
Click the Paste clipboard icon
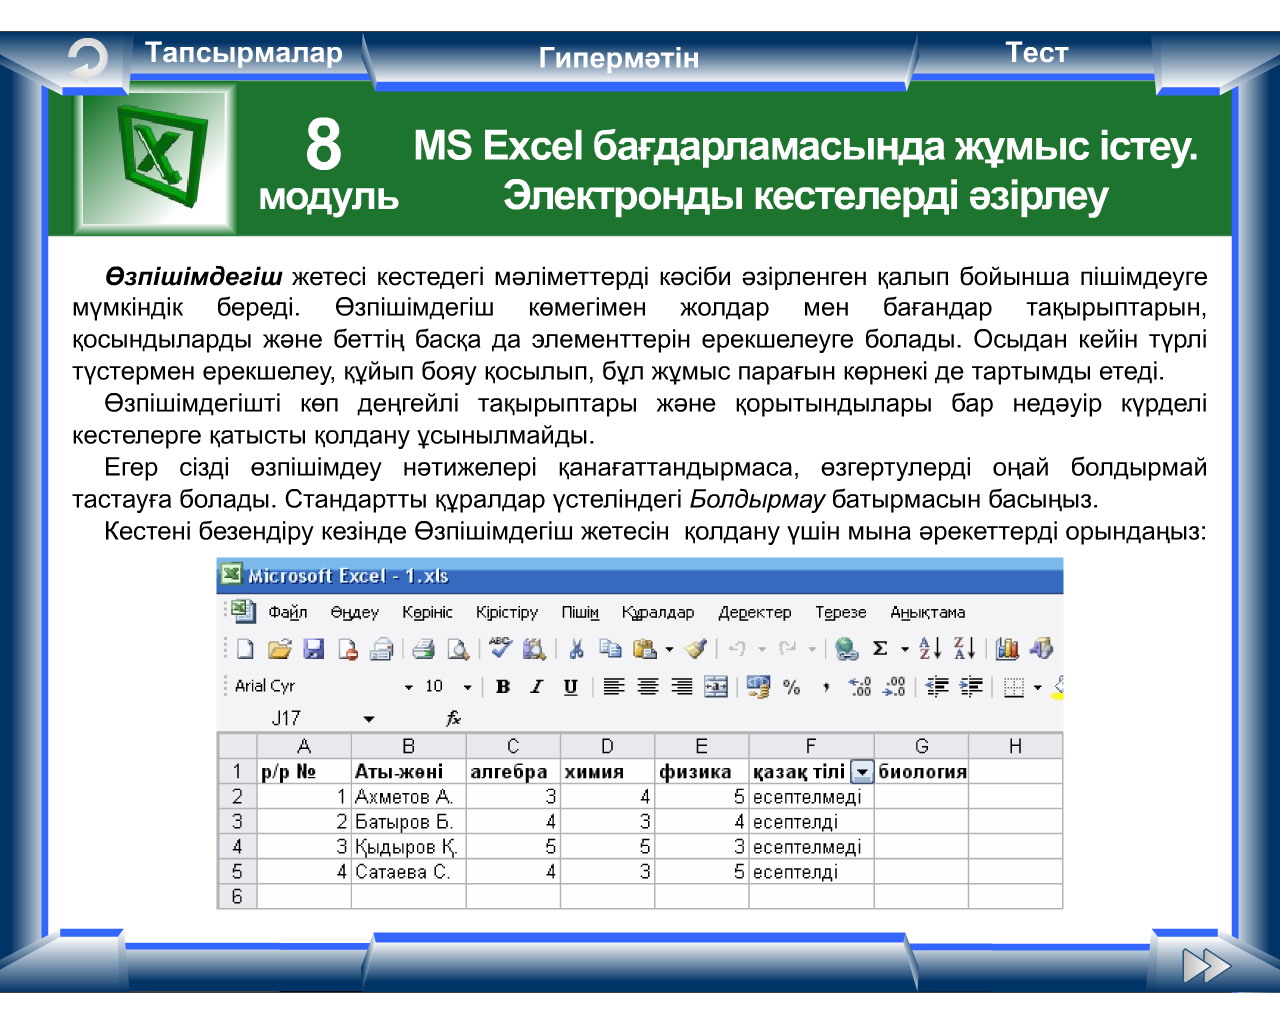645,649
